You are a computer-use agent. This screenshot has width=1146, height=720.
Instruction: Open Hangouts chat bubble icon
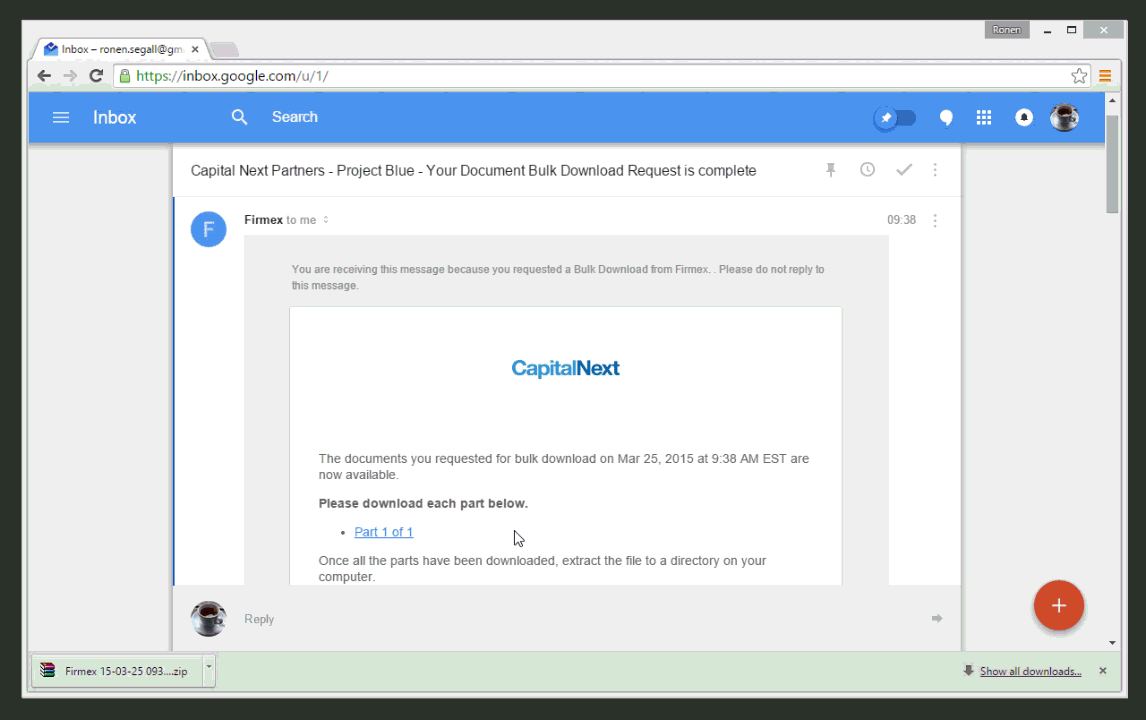click(x=946, y=118)
